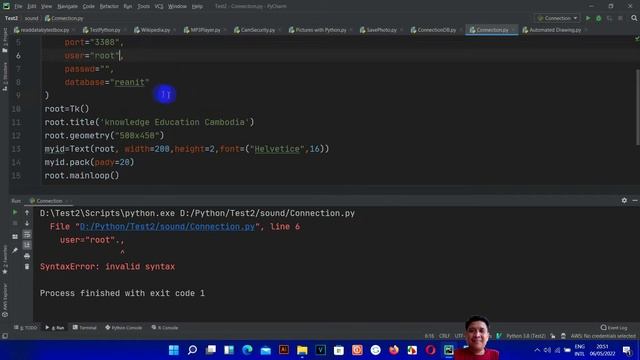Open the Structure side tab

[5, 76]
